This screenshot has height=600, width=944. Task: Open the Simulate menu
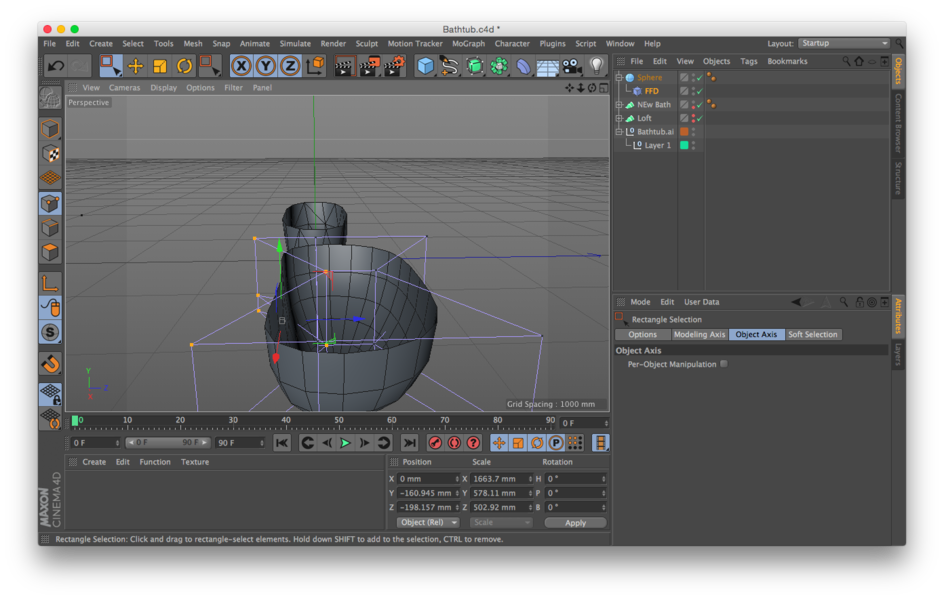[x=295, y=44]
